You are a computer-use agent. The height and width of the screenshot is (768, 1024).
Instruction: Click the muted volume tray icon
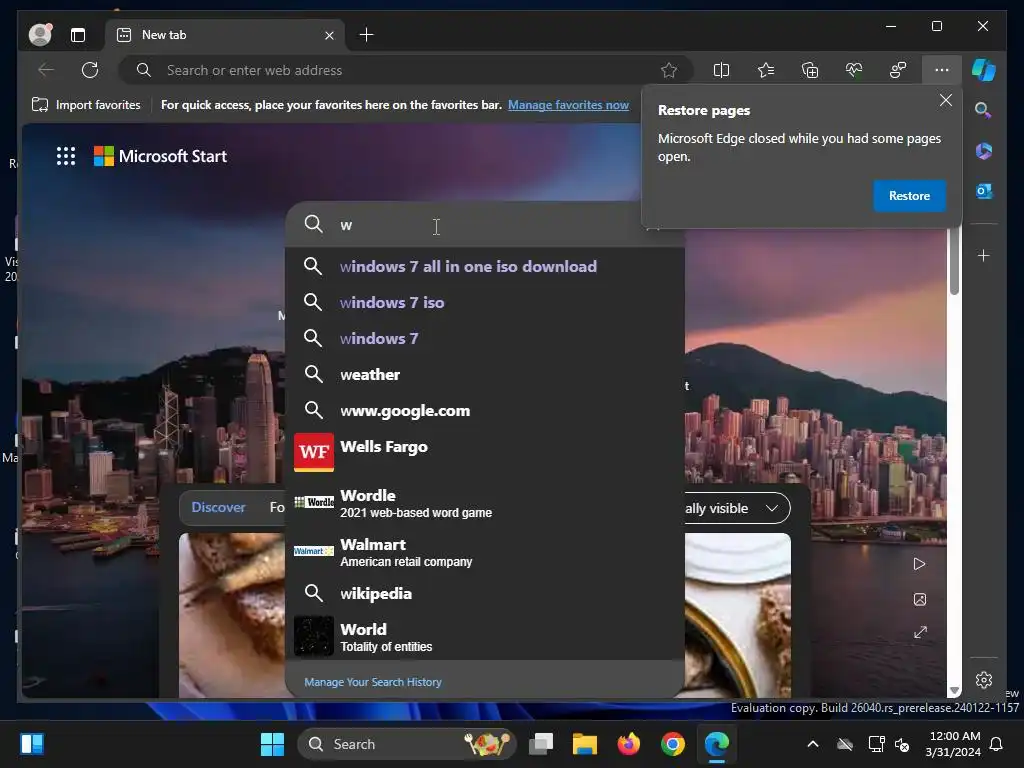pyautogui.click(x=902, y=744)
